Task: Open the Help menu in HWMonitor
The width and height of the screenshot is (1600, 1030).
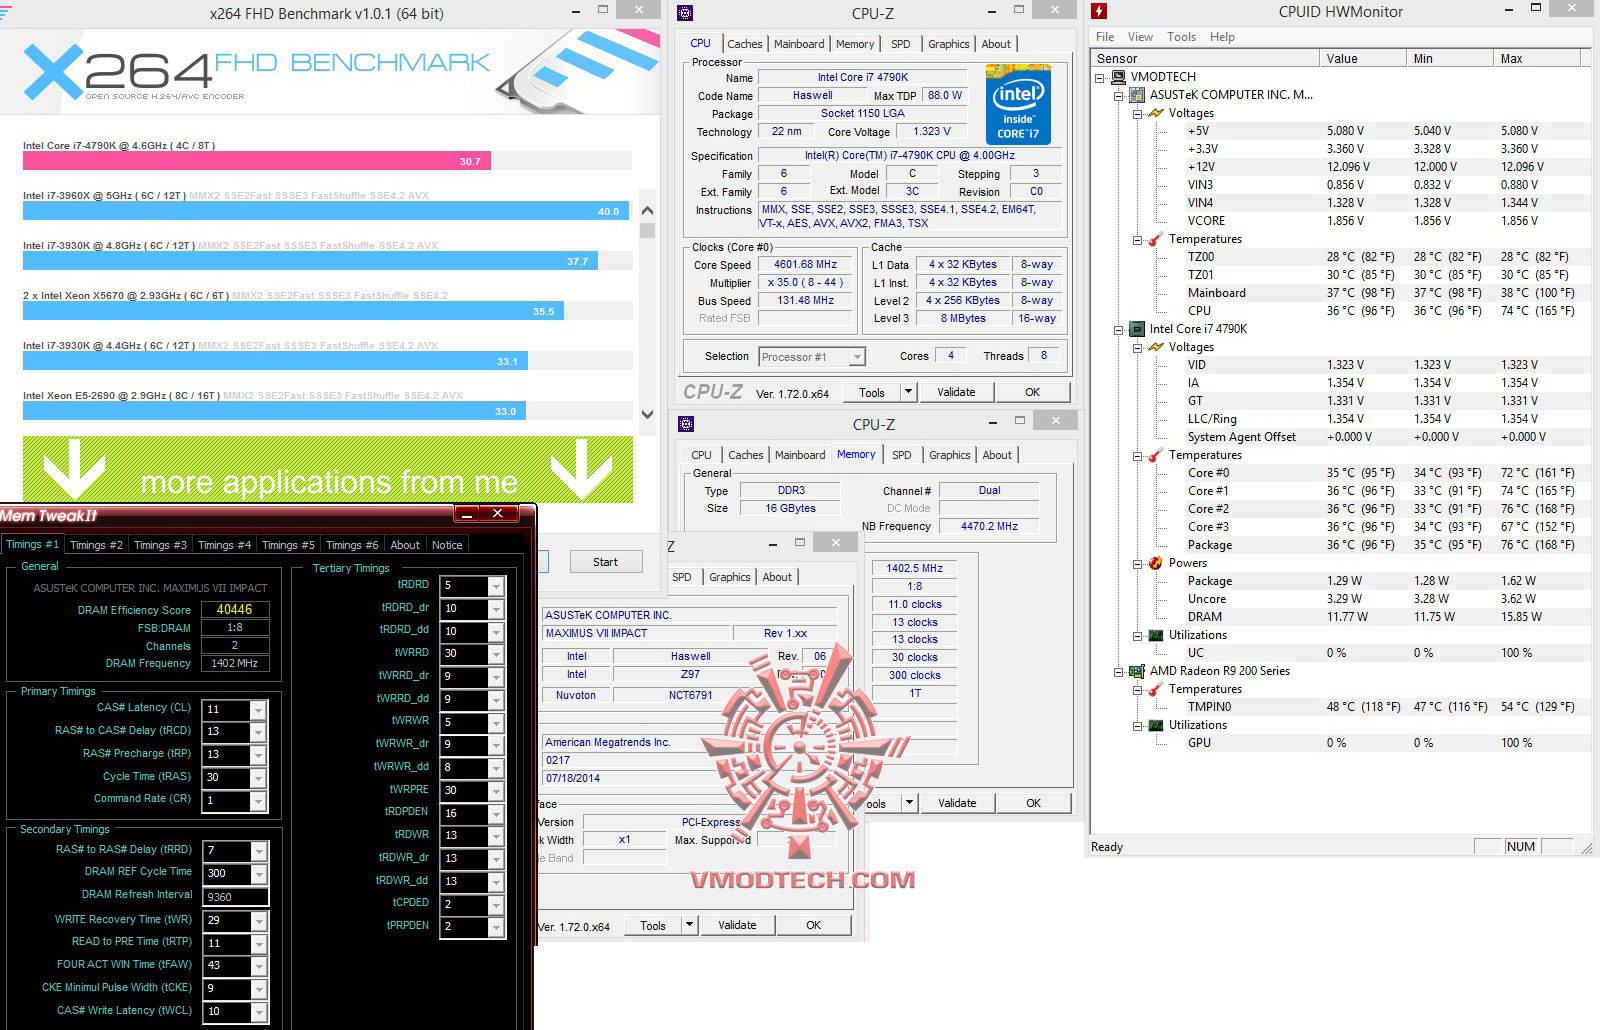Action: [1222, 37]
